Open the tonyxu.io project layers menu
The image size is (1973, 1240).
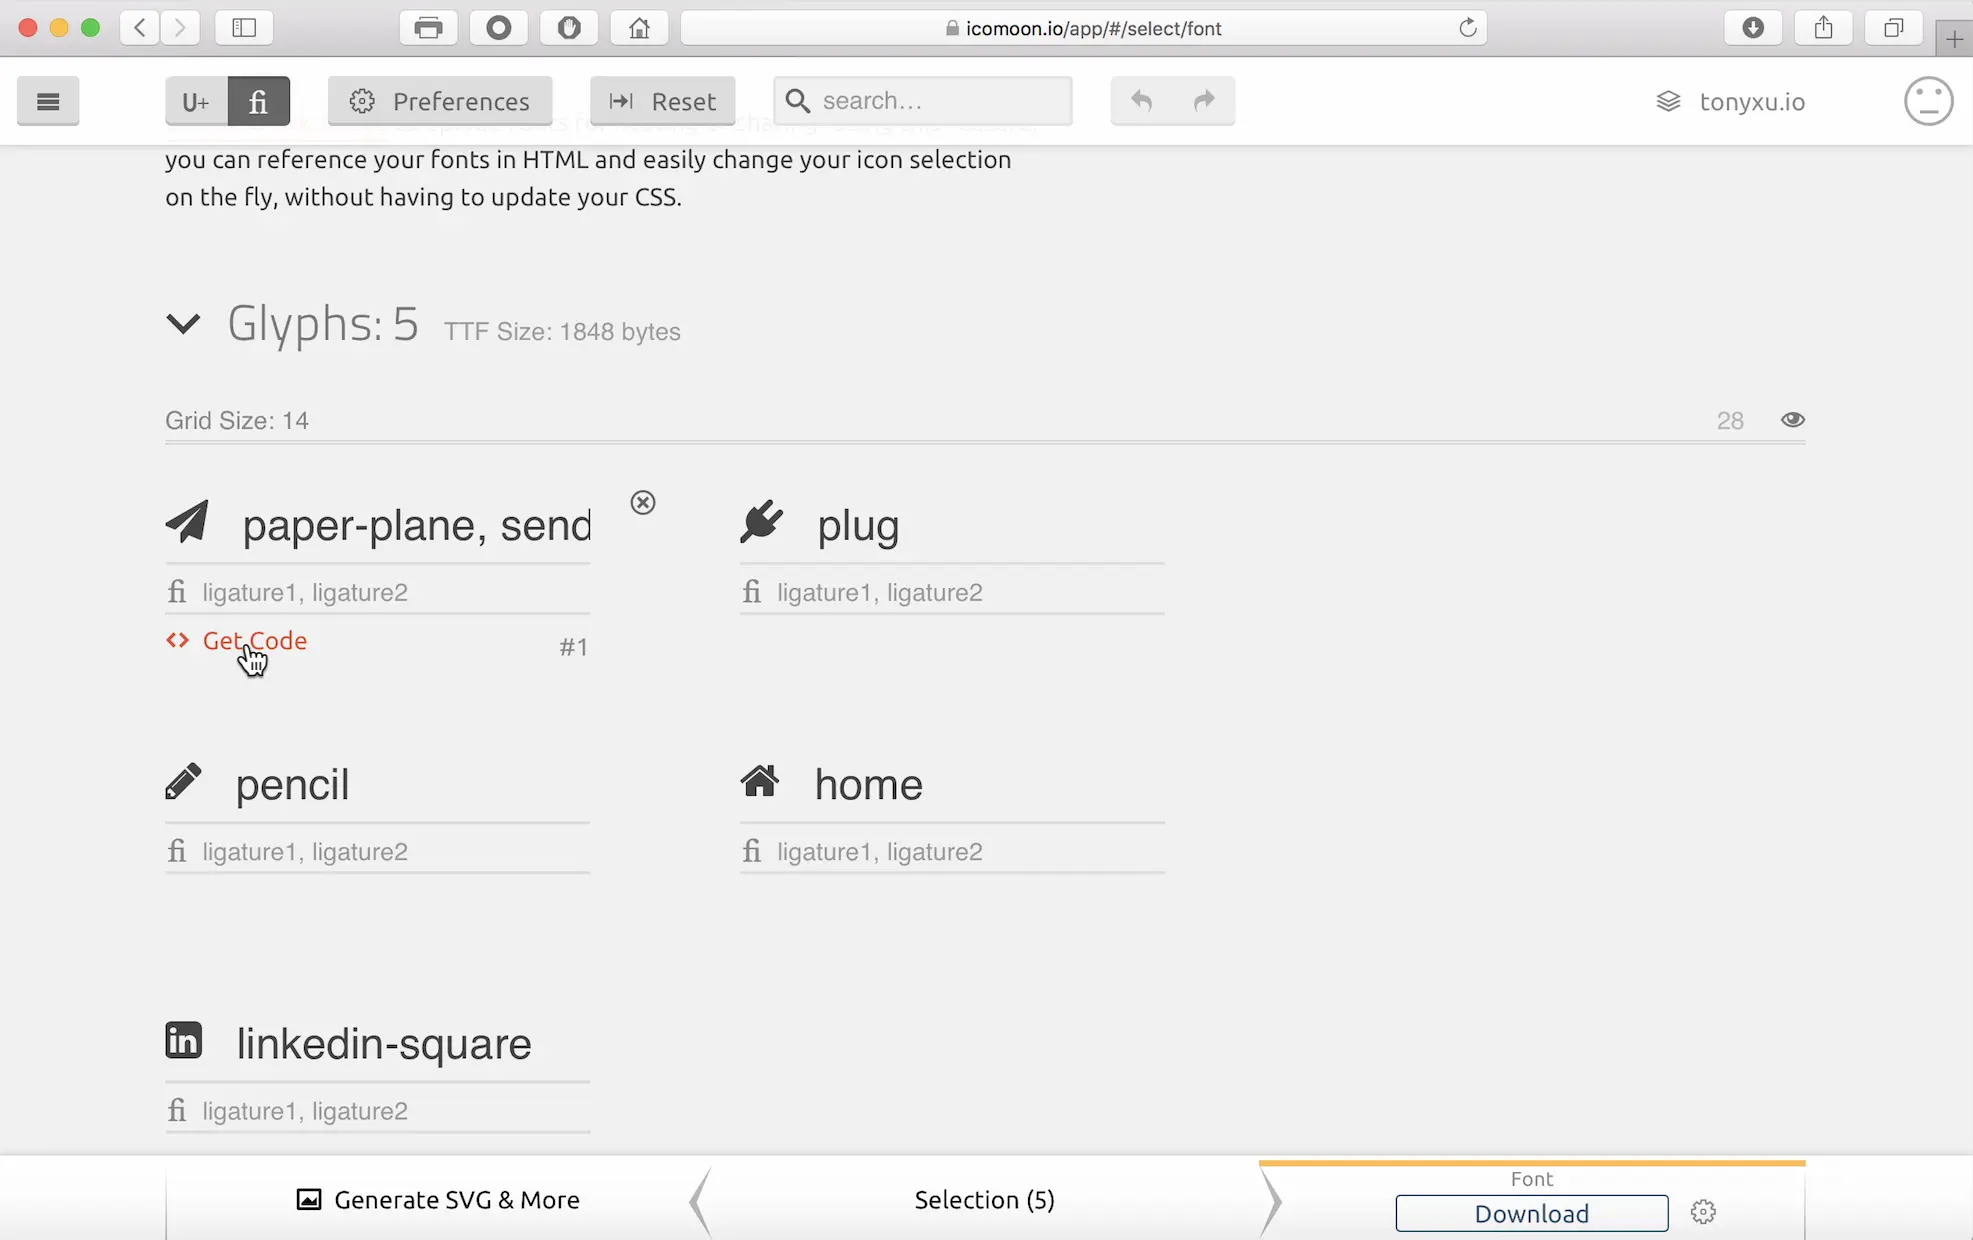[x=1731, y=101]
